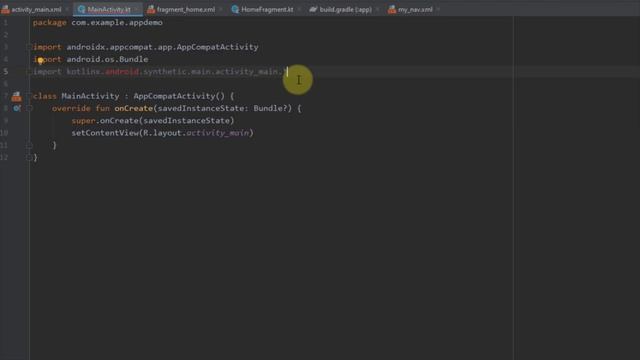Screen dimensions: 640x360
Task: Click the fold end marker on line 12
Action: click(x=29, y=158)
